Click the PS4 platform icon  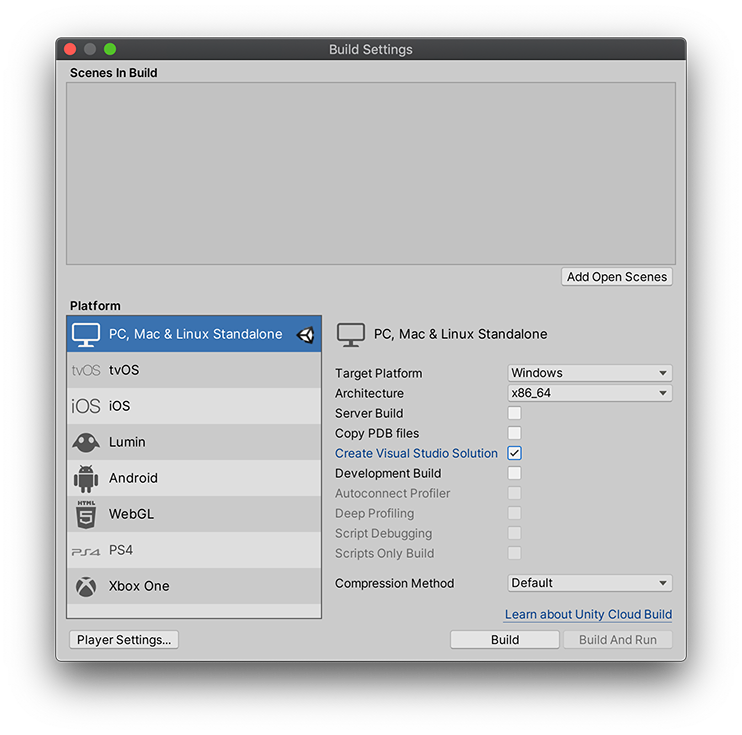click(86, 550)
